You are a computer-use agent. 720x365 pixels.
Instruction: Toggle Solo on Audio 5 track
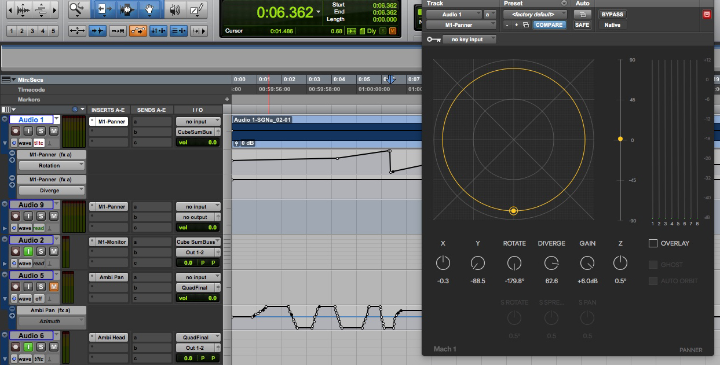41,287
